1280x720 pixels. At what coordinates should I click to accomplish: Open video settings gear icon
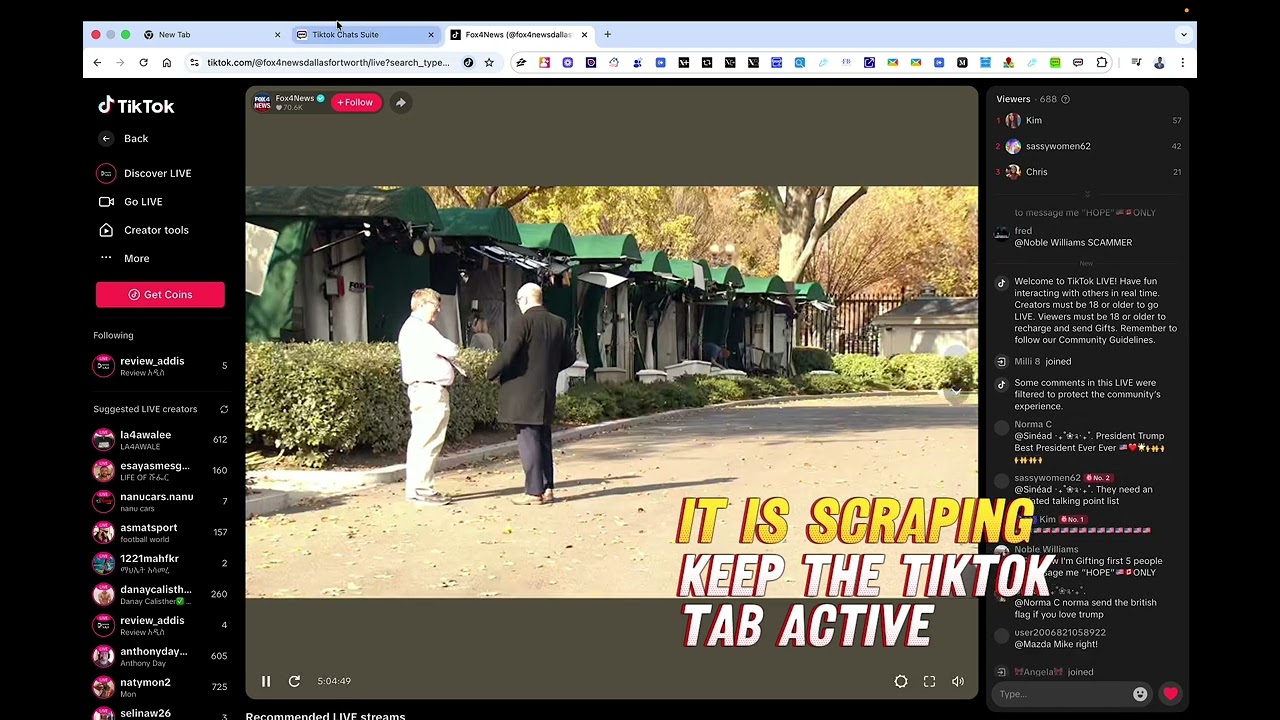901,681
